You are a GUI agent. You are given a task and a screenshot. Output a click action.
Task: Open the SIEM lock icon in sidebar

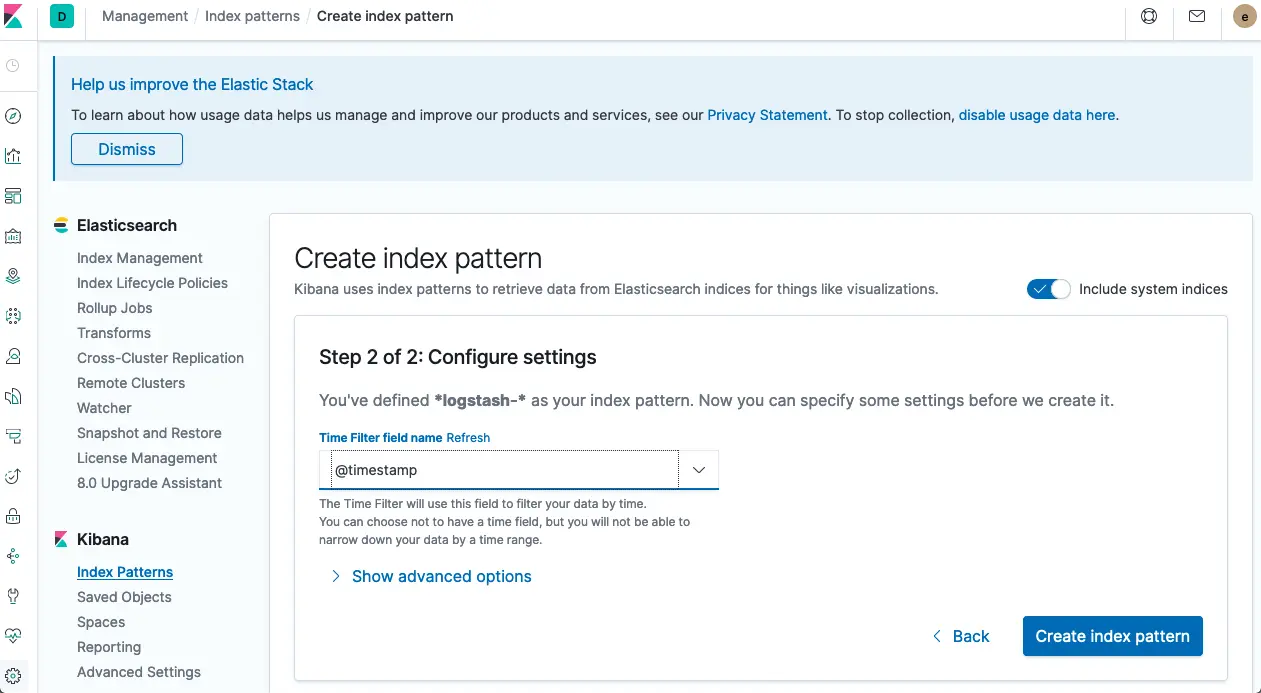click(x=13, y=516)
